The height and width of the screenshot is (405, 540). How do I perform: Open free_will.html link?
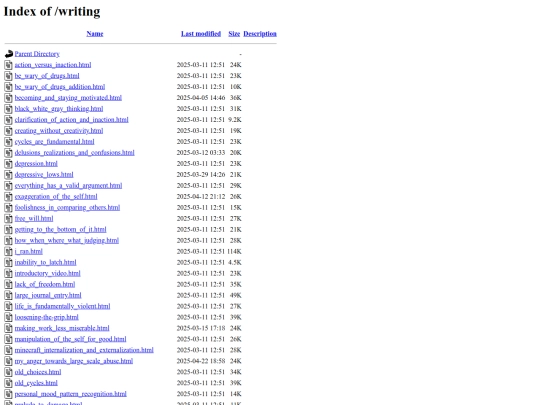(x=34, y=219)
